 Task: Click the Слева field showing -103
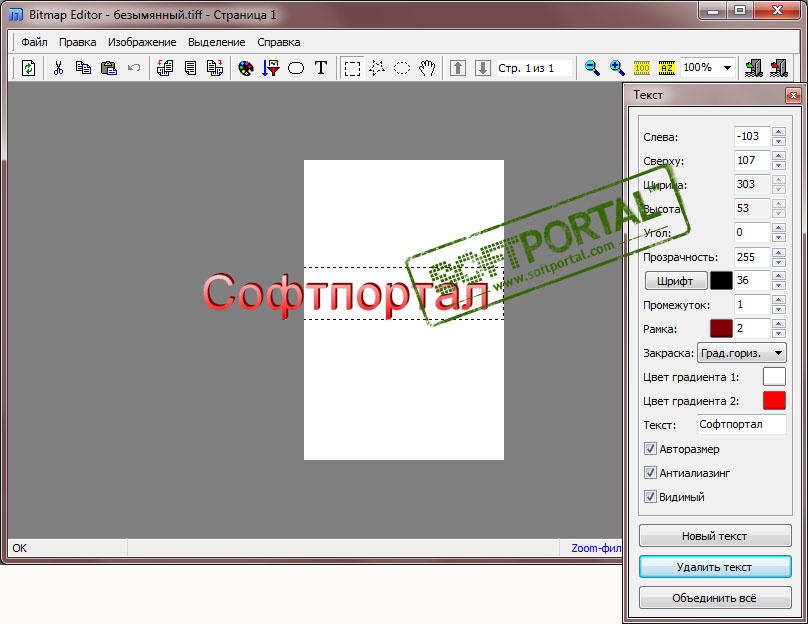[752, 137]
